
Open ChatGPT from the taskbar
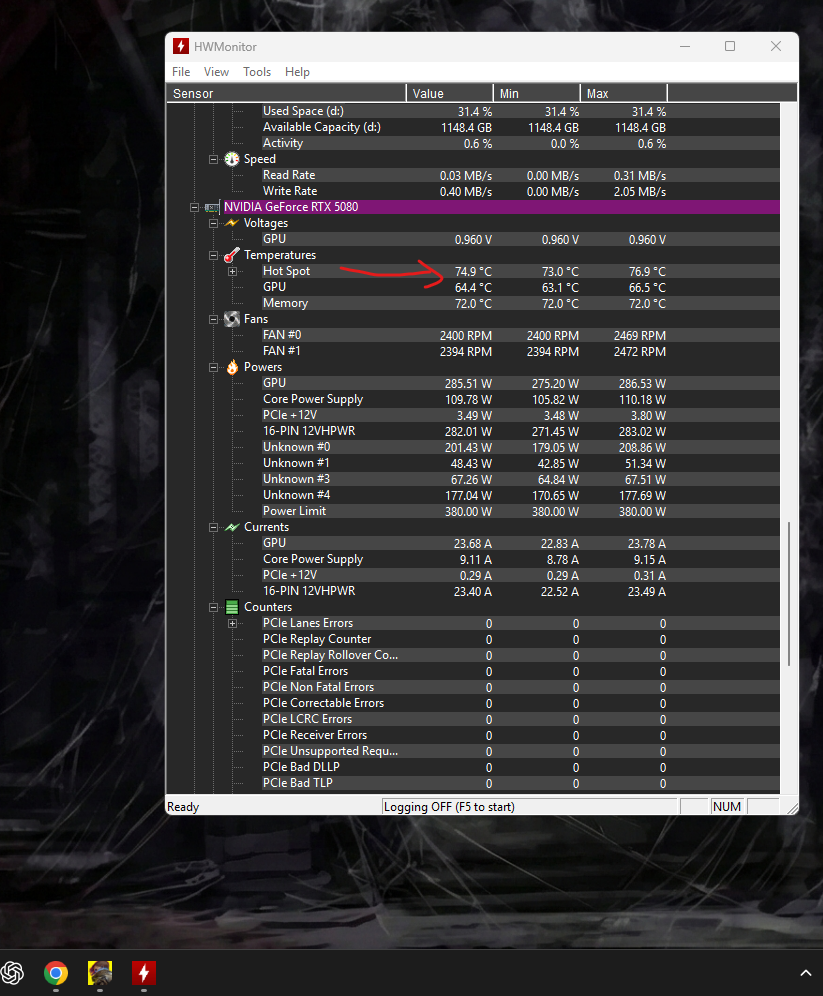pyautogui.click(x=13, y=972)
